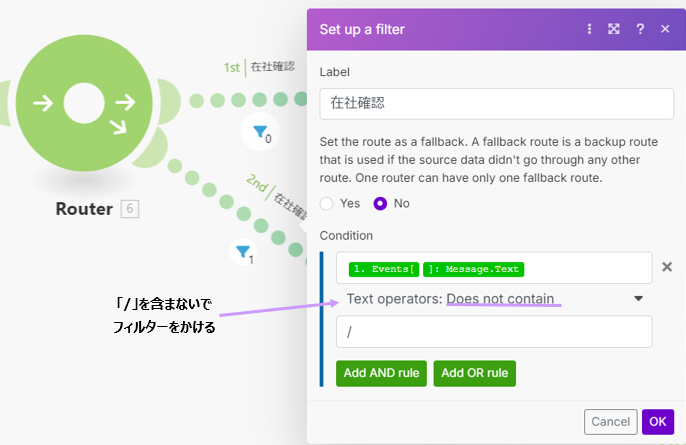Open the second route filter icon
Image resolution: width=686 pixels, height=445 pixels.
(x=243, y=252)
